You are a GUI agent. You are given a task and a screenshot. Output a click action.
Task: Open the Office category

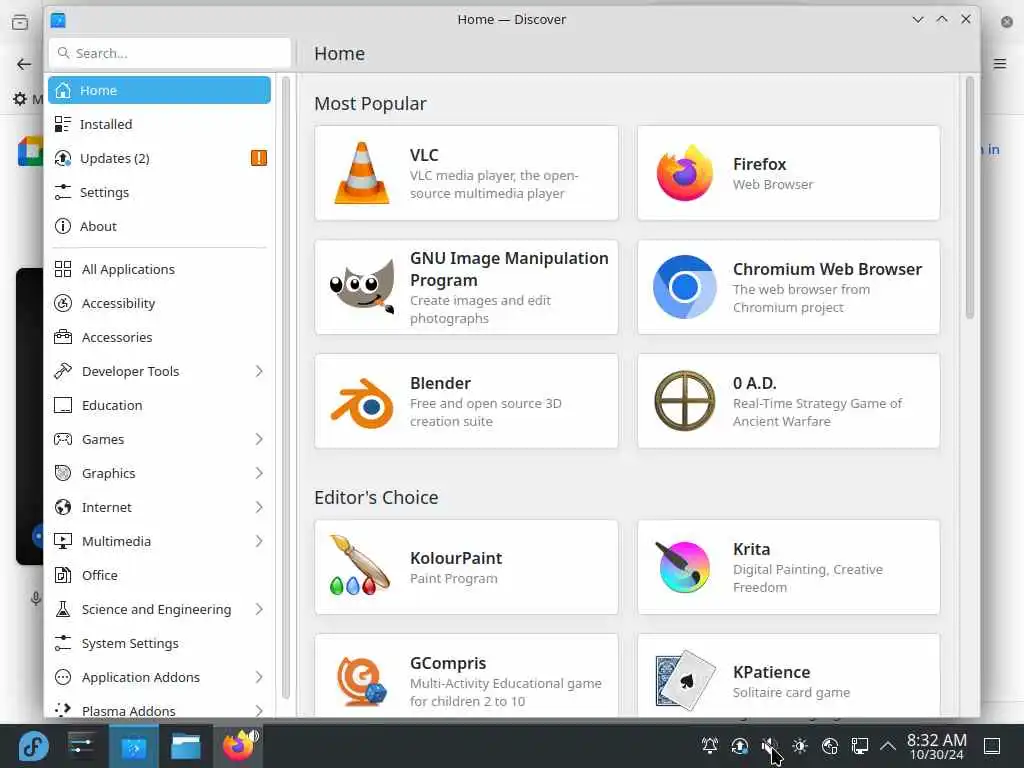(x=159, y=575)
